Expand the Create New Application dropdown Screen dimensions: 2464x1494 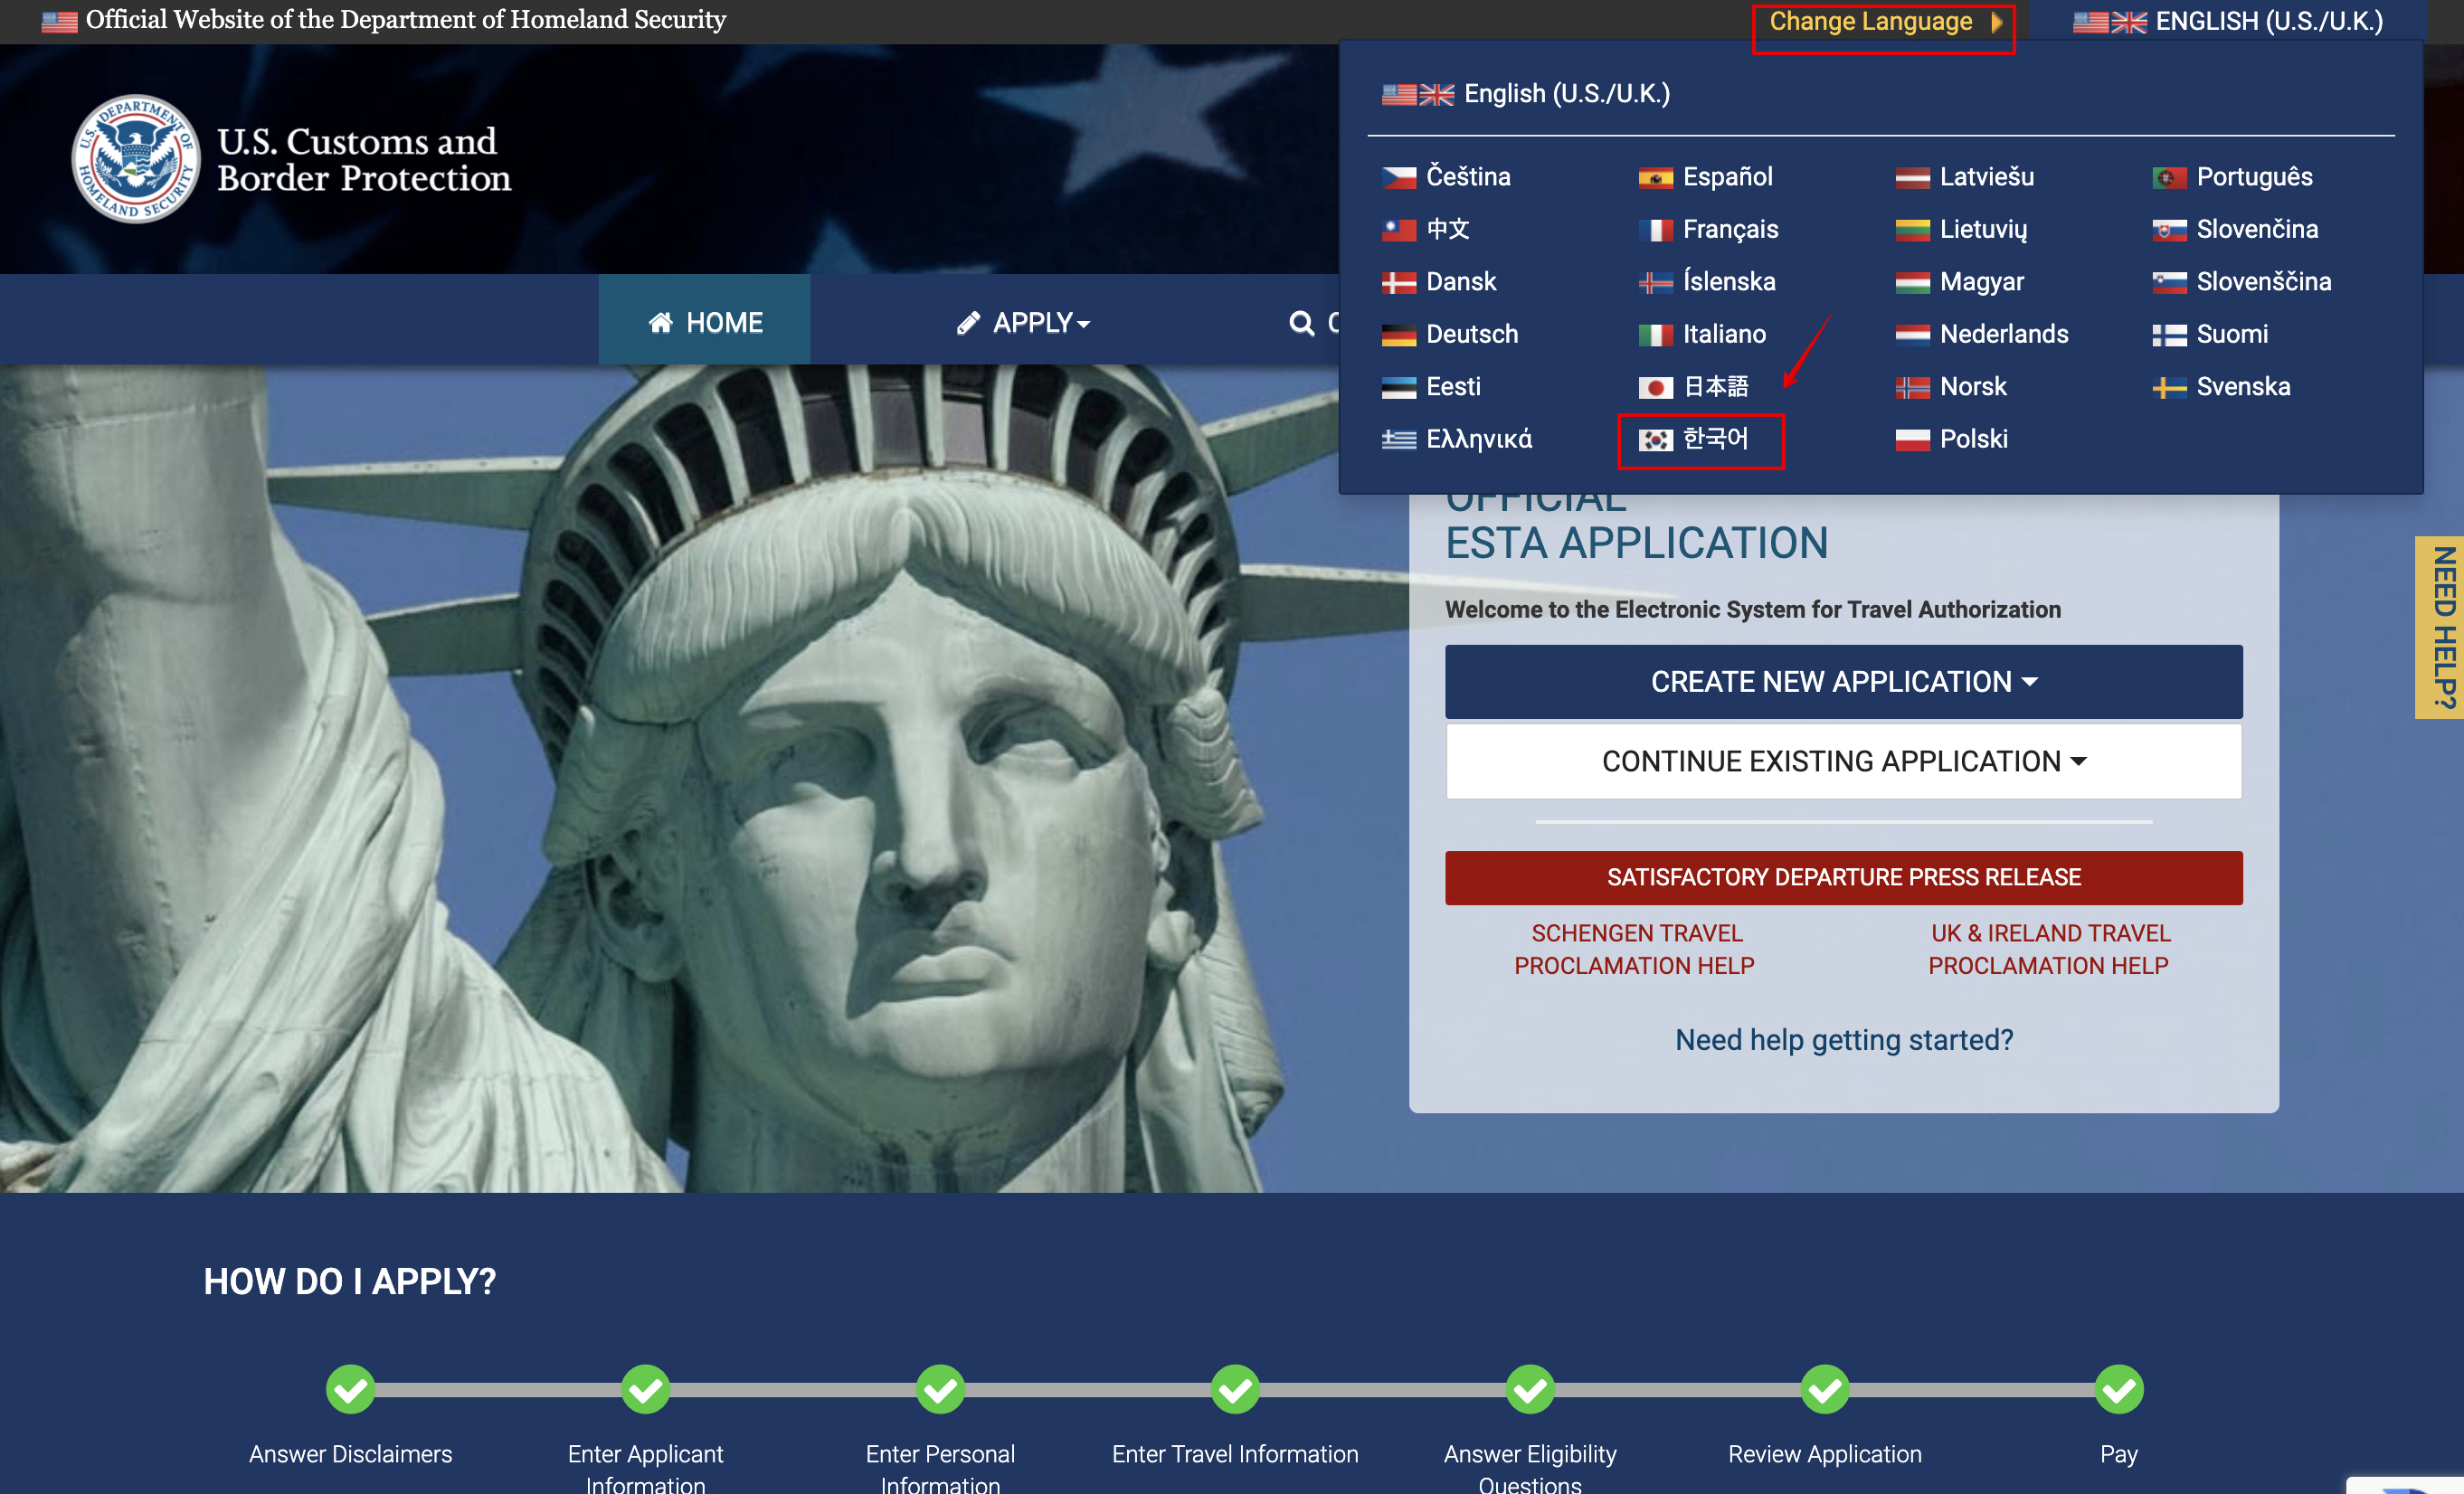click(x=1842, y=681)
